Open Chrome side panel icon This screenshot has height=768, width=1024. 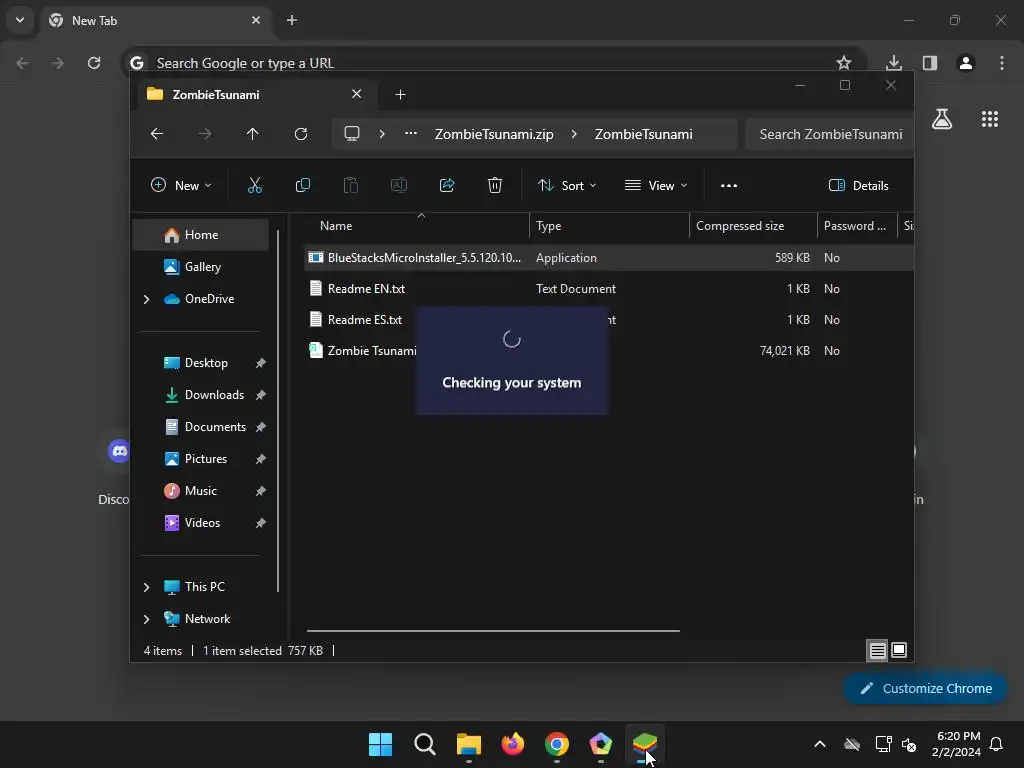[x=930, y=63]
